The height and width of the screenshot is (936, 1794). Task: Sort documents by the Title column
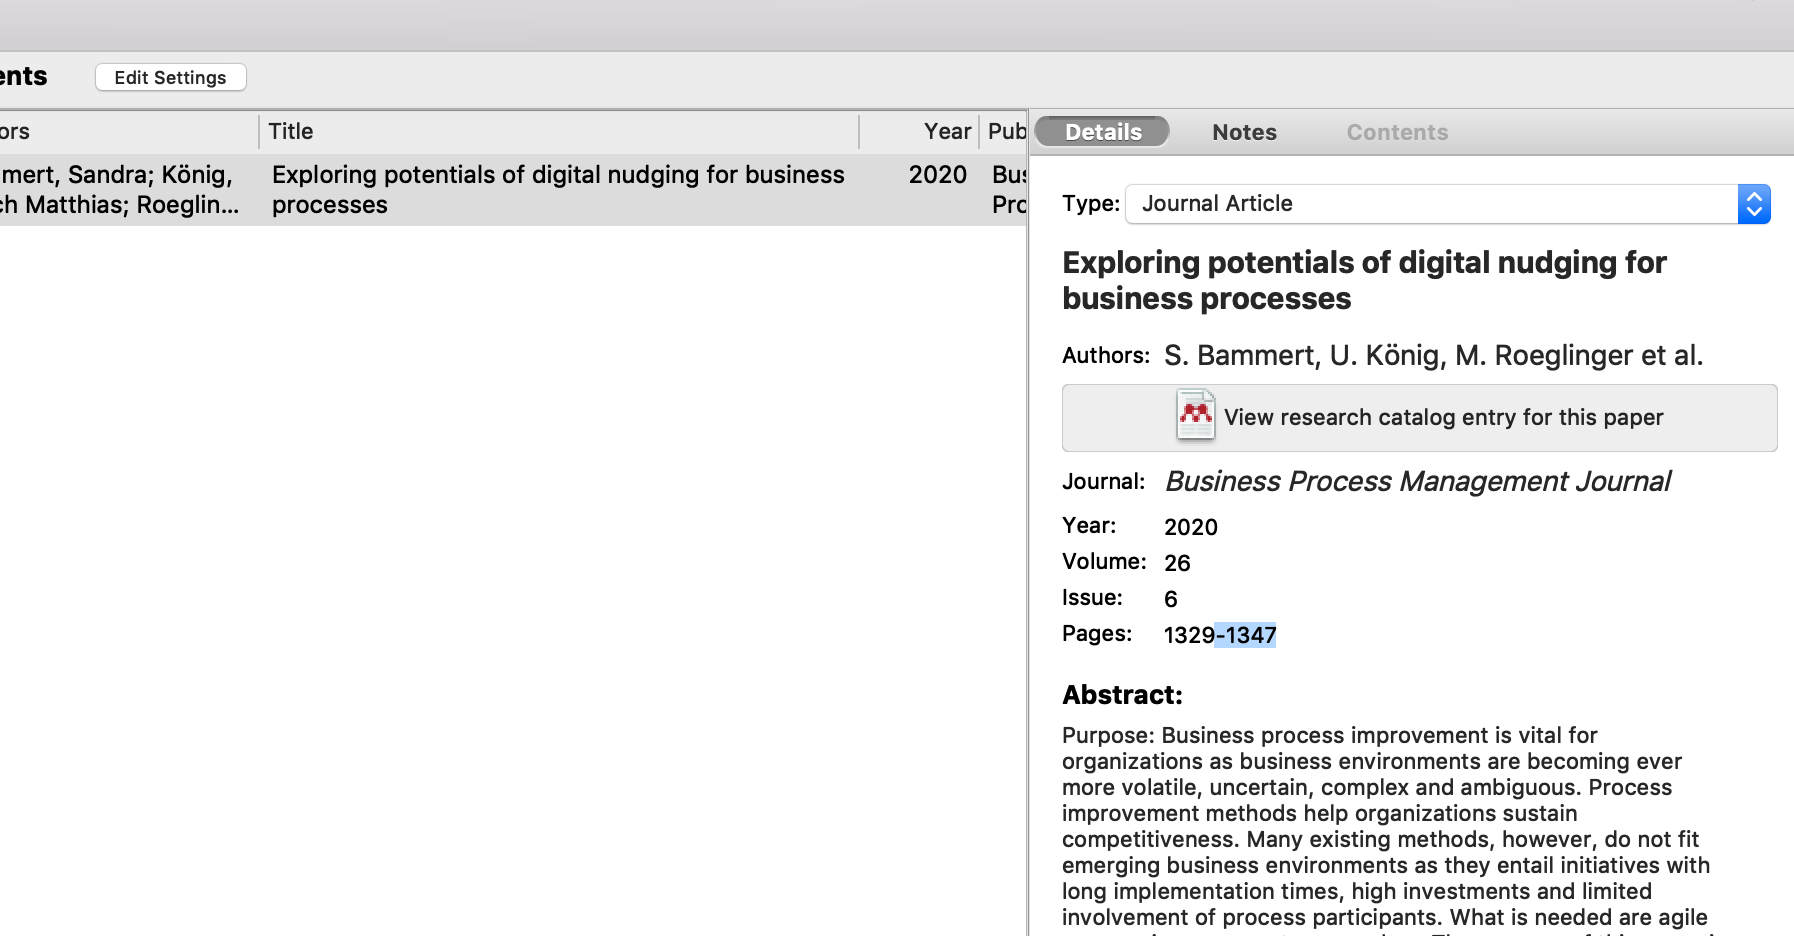click(x=558, y=132)
